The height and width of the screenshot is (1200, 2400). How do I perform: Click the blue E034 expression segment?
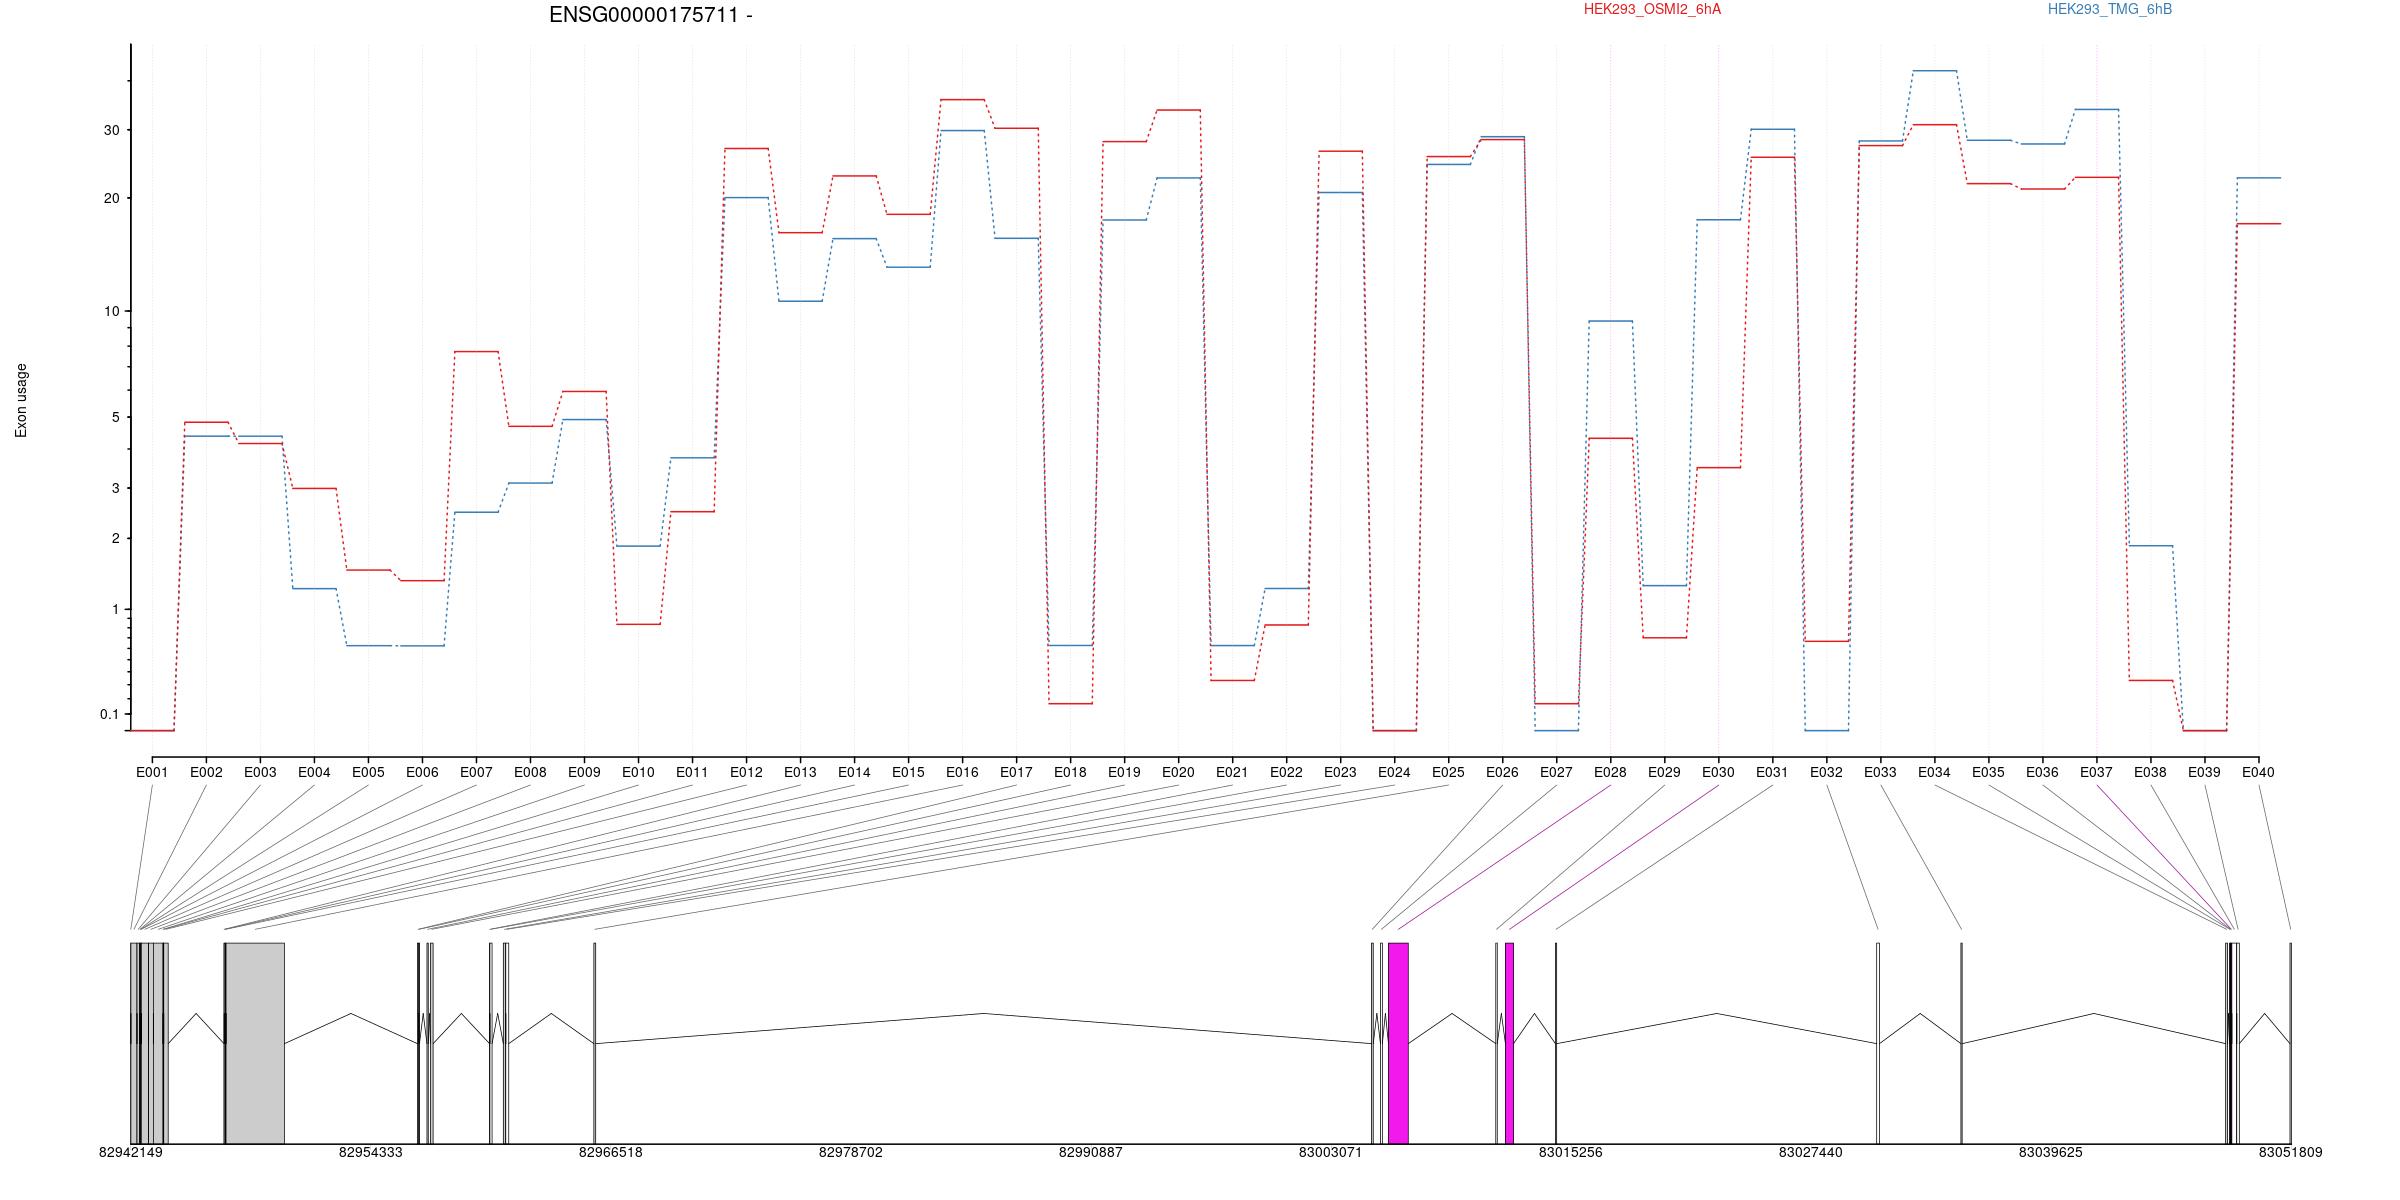[1934, 71]
